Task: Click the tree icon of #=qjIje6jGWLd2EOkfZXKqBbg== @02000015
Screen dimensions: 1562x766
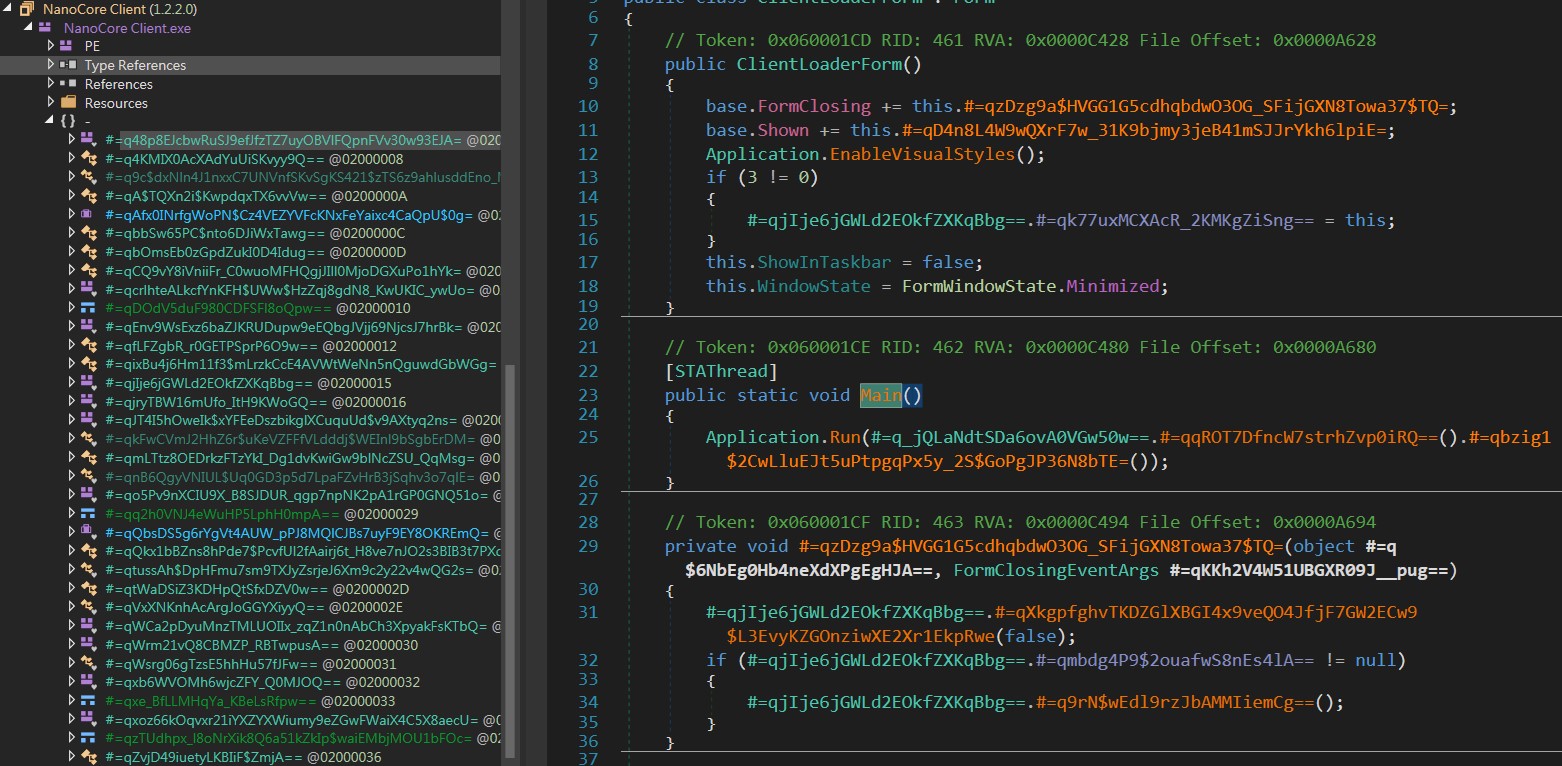Action: click(87, 383)
